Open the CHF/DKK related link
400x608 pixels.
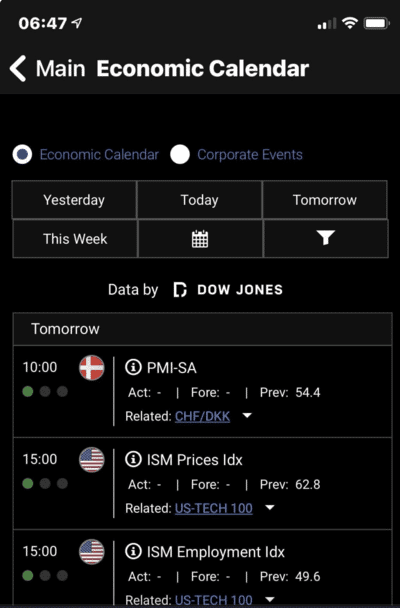(x=202, y=416)
